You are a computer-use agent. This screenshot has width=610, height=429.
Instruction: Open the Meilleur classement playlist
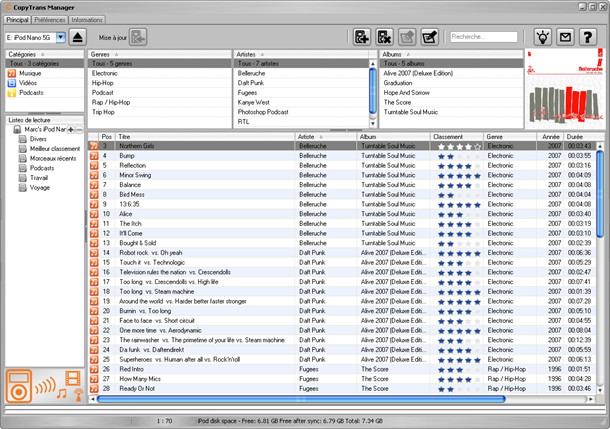click(x=55, y=149)
